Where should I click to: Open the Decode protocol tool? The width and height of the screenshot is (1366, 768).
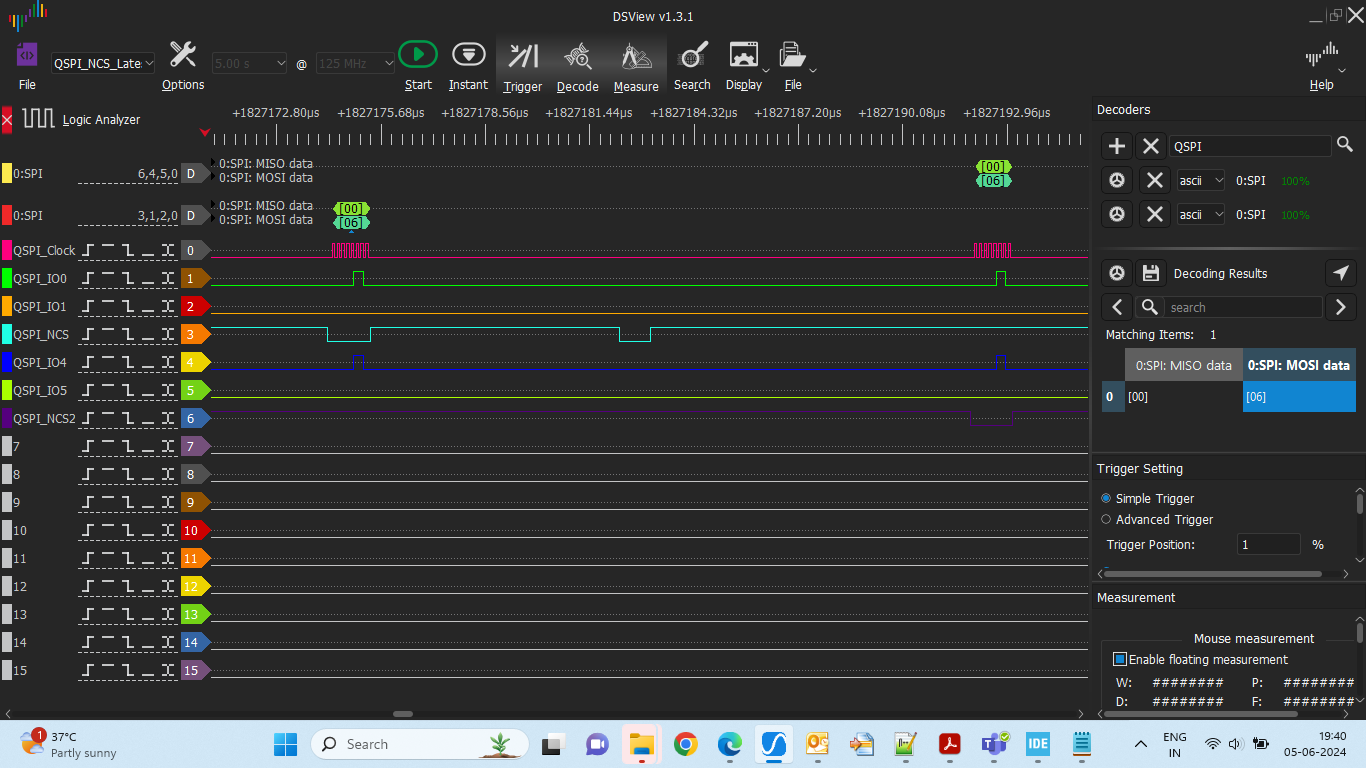tap(577, 55)
